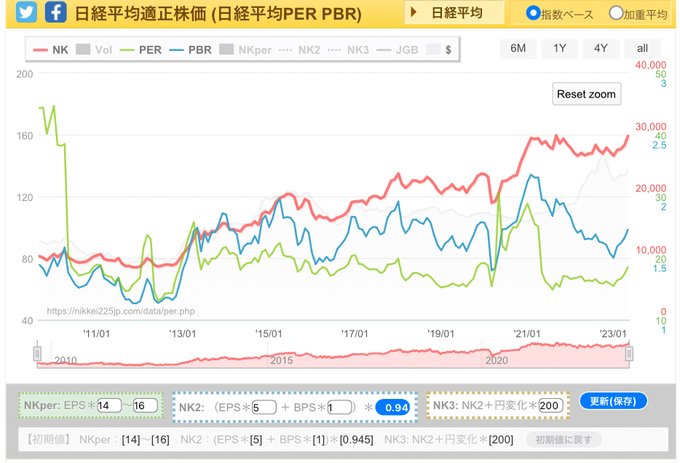Set chart range to all
This screenshot has height=463, width=680.
tap(642, 49)
